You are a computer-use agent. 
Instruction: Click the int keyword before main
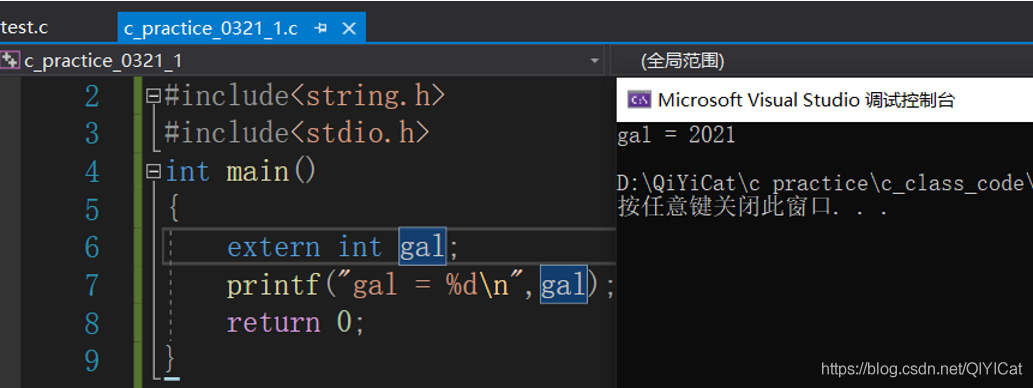point(187,172)
